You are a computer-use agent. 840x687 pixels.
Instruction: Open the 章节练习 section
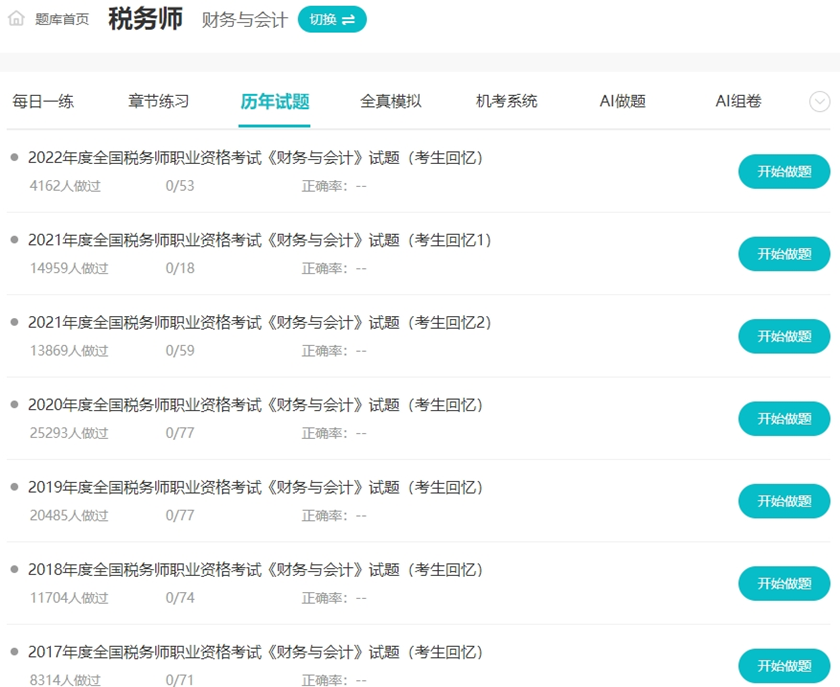coord(159,101)
